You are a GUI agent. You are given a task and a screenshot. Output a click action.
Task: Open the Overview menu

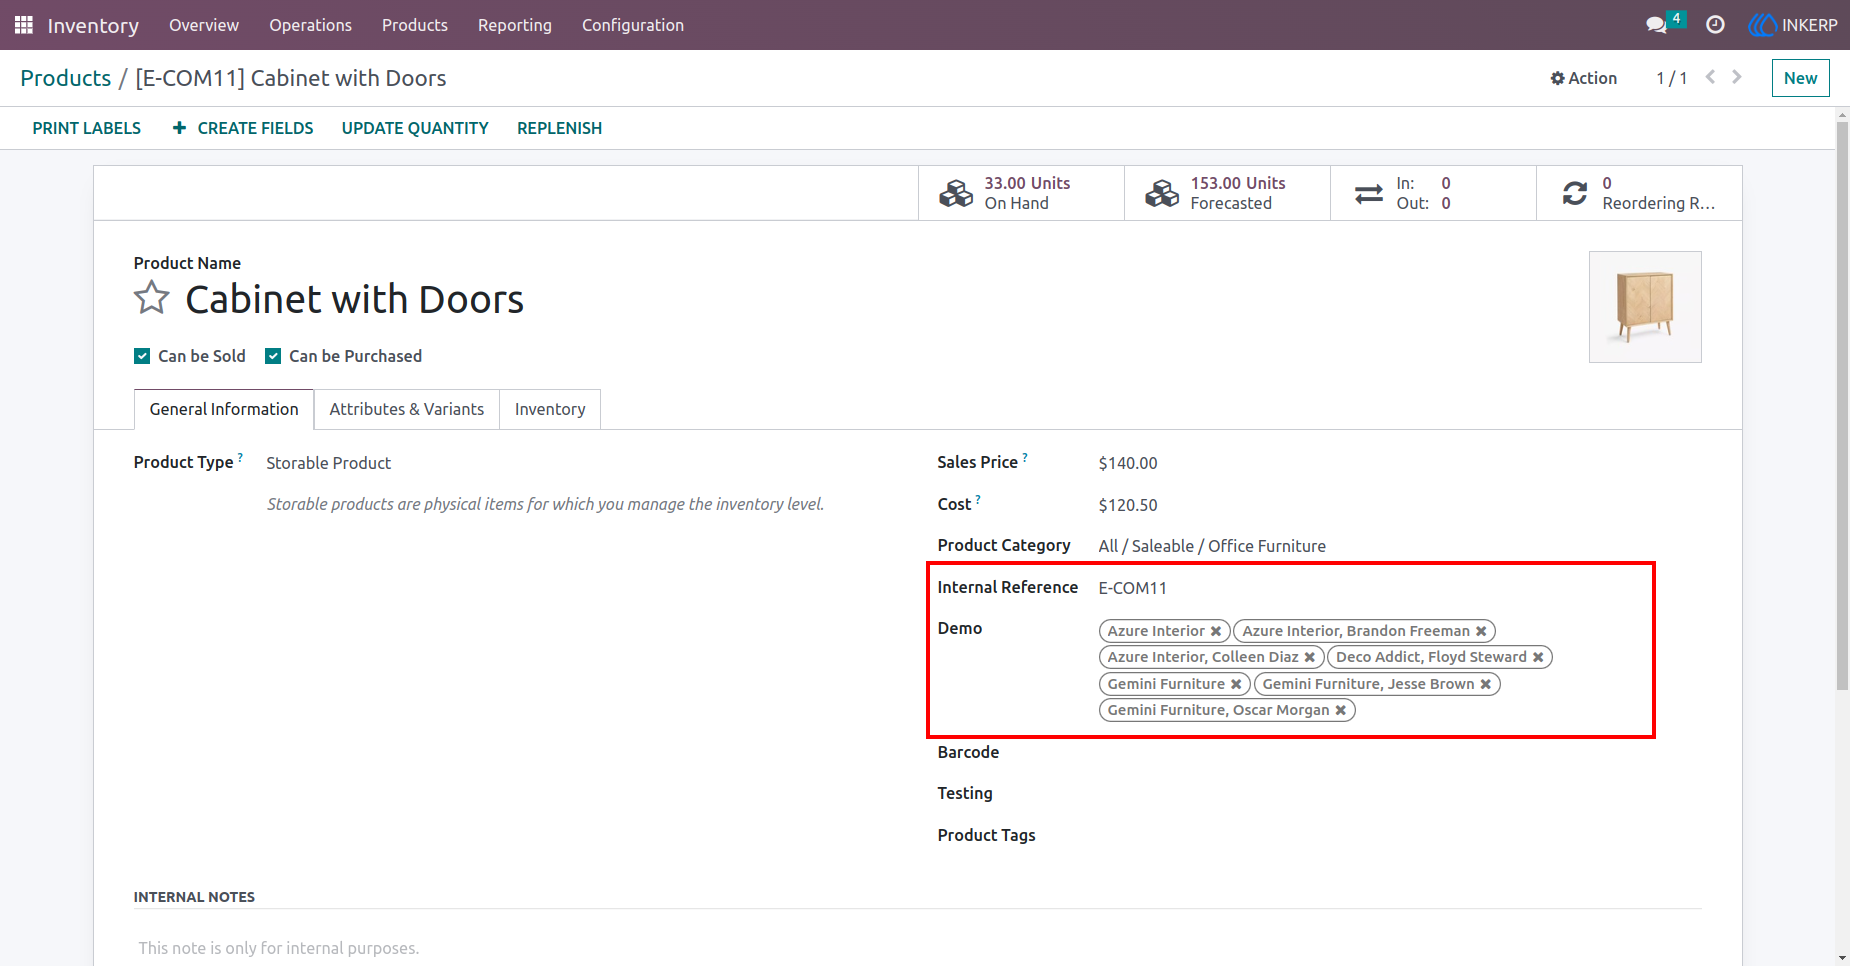point(204,25)
